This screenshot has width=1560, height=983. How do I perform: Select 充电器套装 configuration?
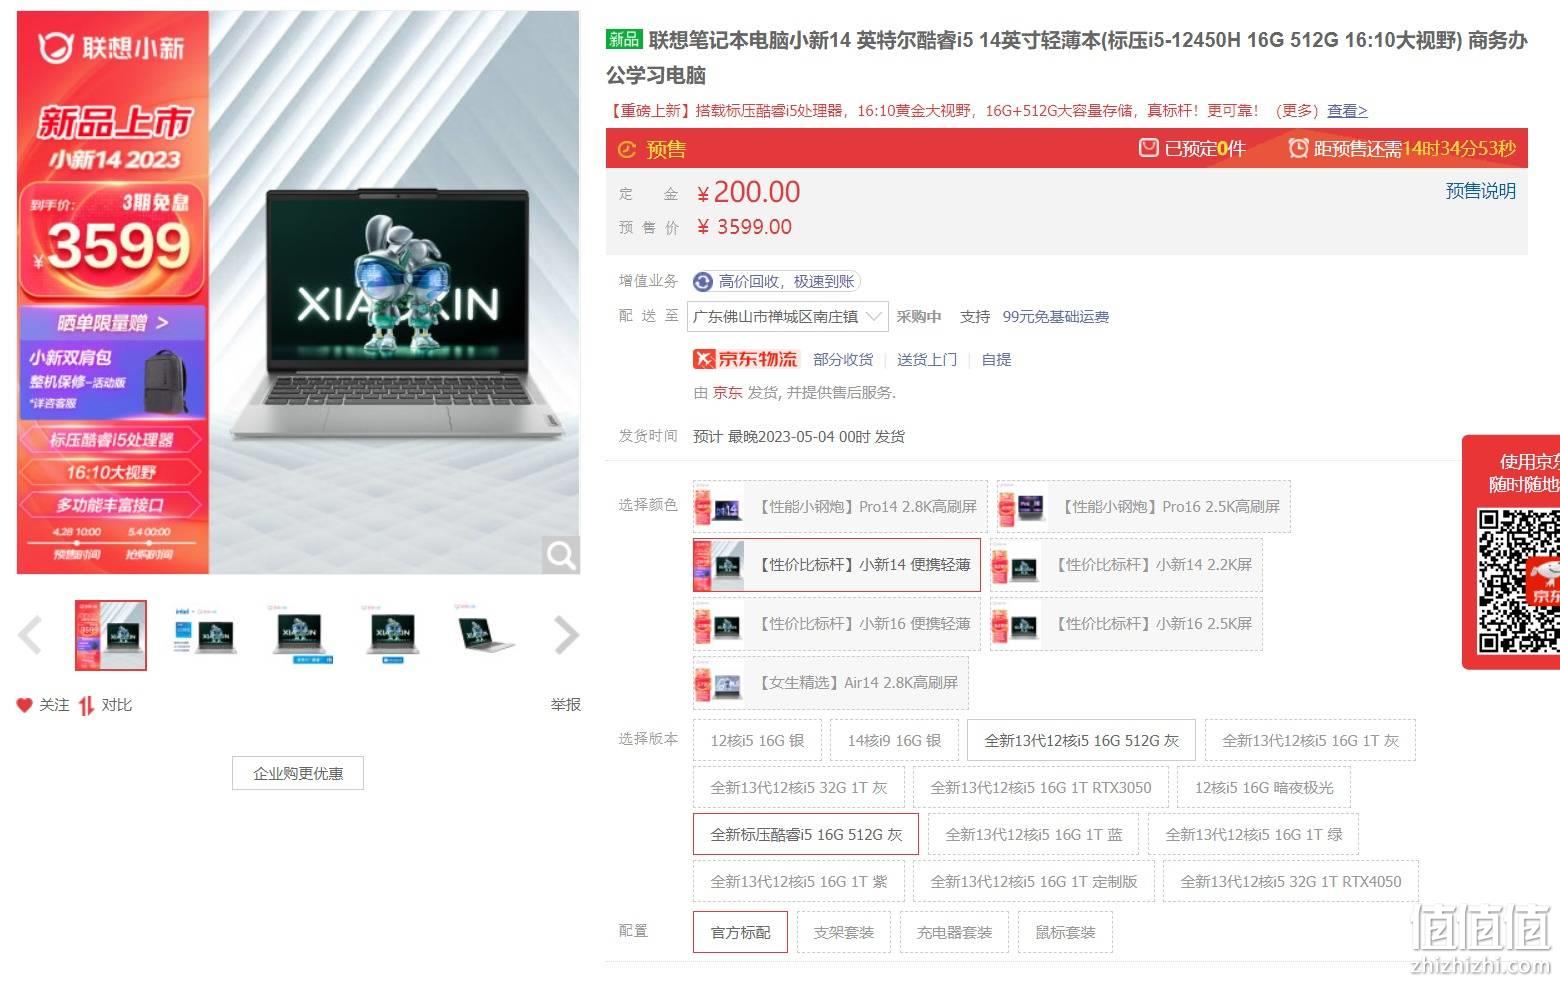954,933
